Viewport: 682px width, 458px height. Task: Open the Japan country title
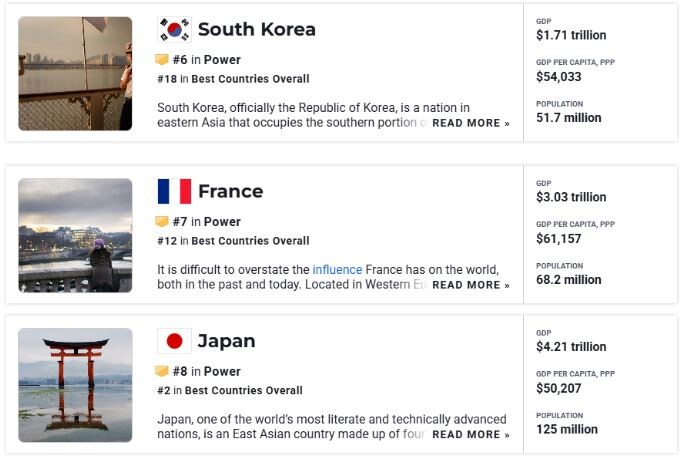click(226, 341)
